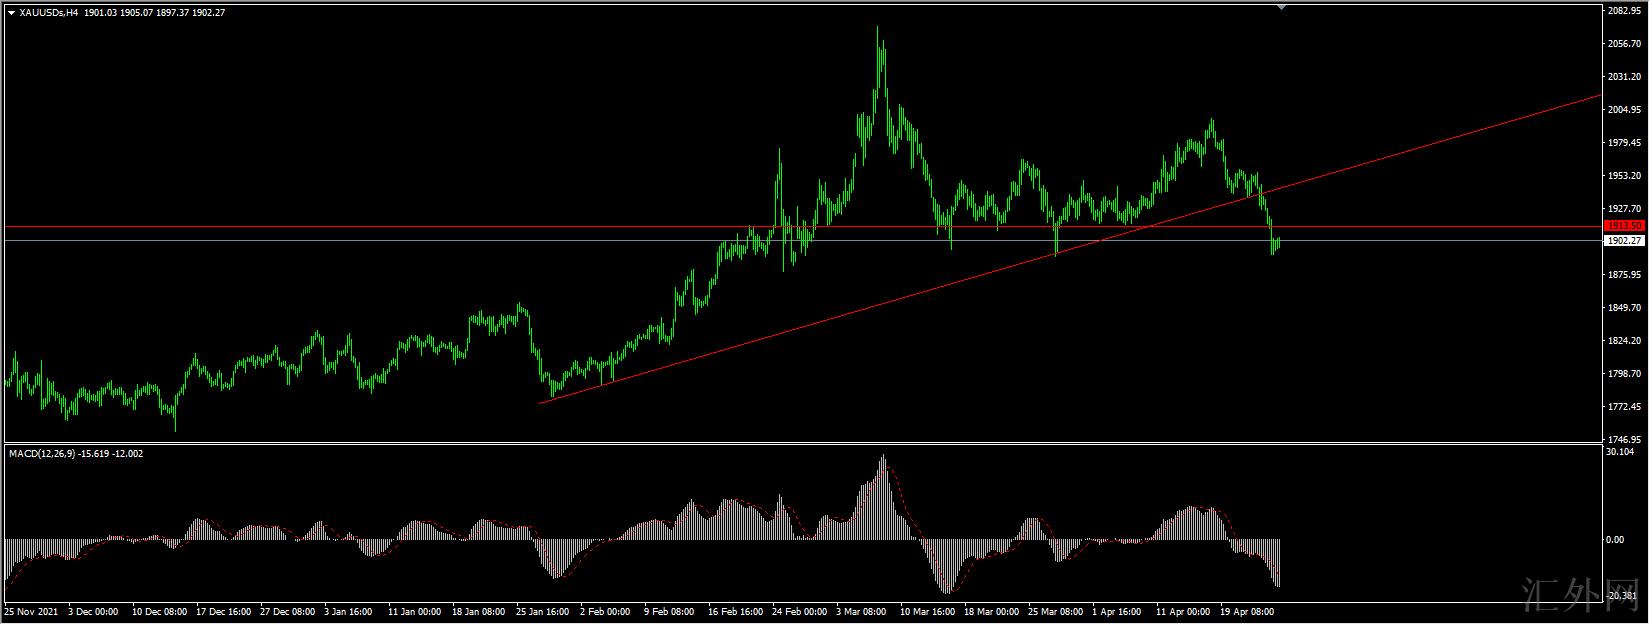Viewport: 1650px width, 625px height.
Task: Click the highest price bar peak in March
Action: click(878, 30)
